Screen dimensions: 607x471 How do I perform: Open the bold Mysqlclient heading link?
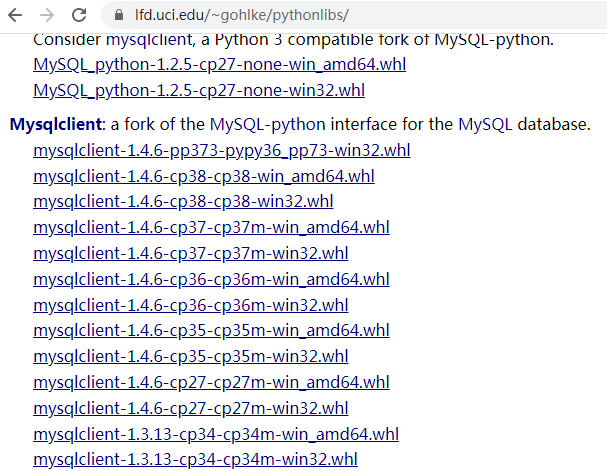[x=56, y=124]
